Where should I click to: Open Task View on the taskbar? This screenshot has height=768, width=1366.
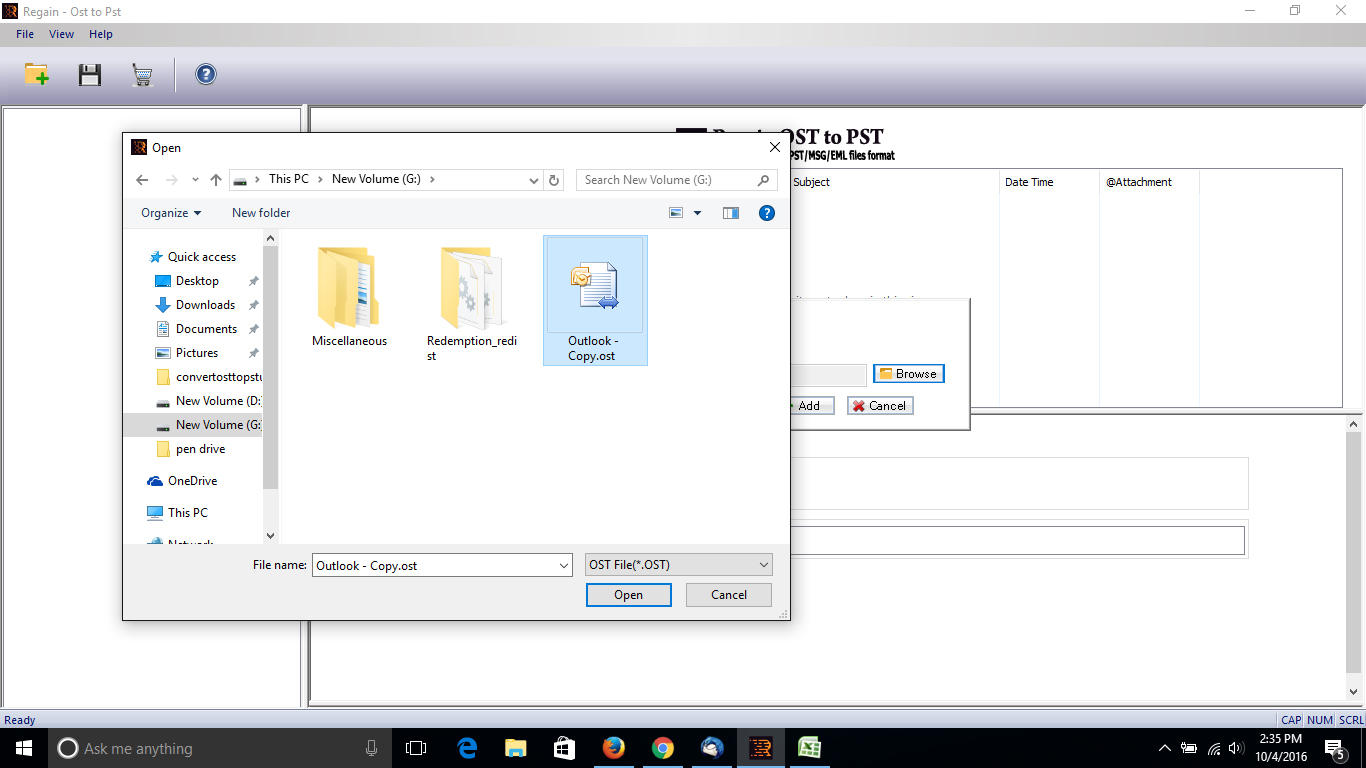[x=416, y=748]
